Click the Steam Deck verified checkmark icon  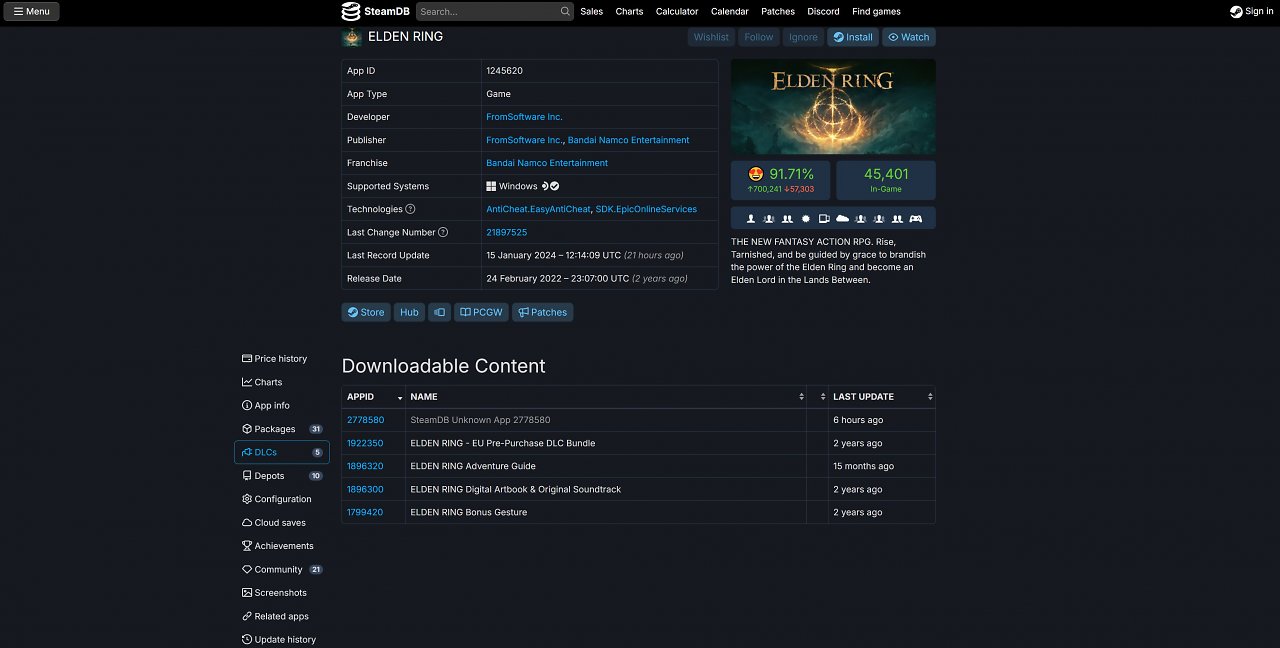tap(555, 186)
